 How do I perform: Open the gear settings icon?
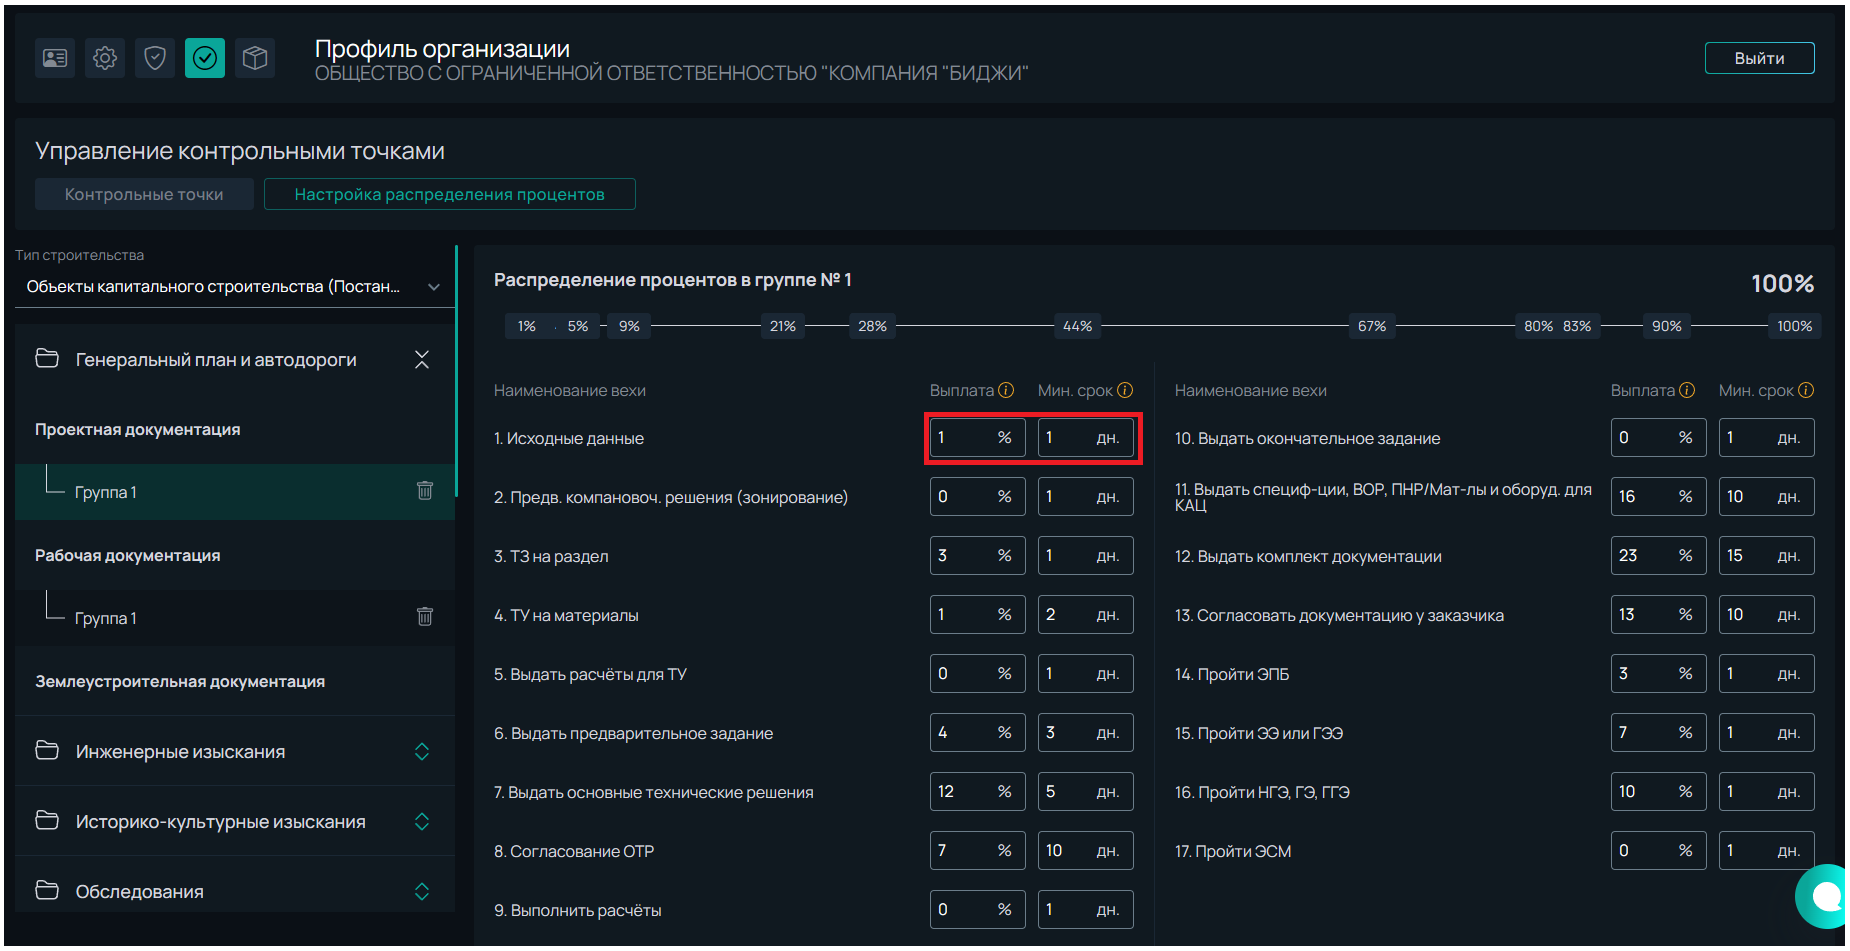[105, 59]
